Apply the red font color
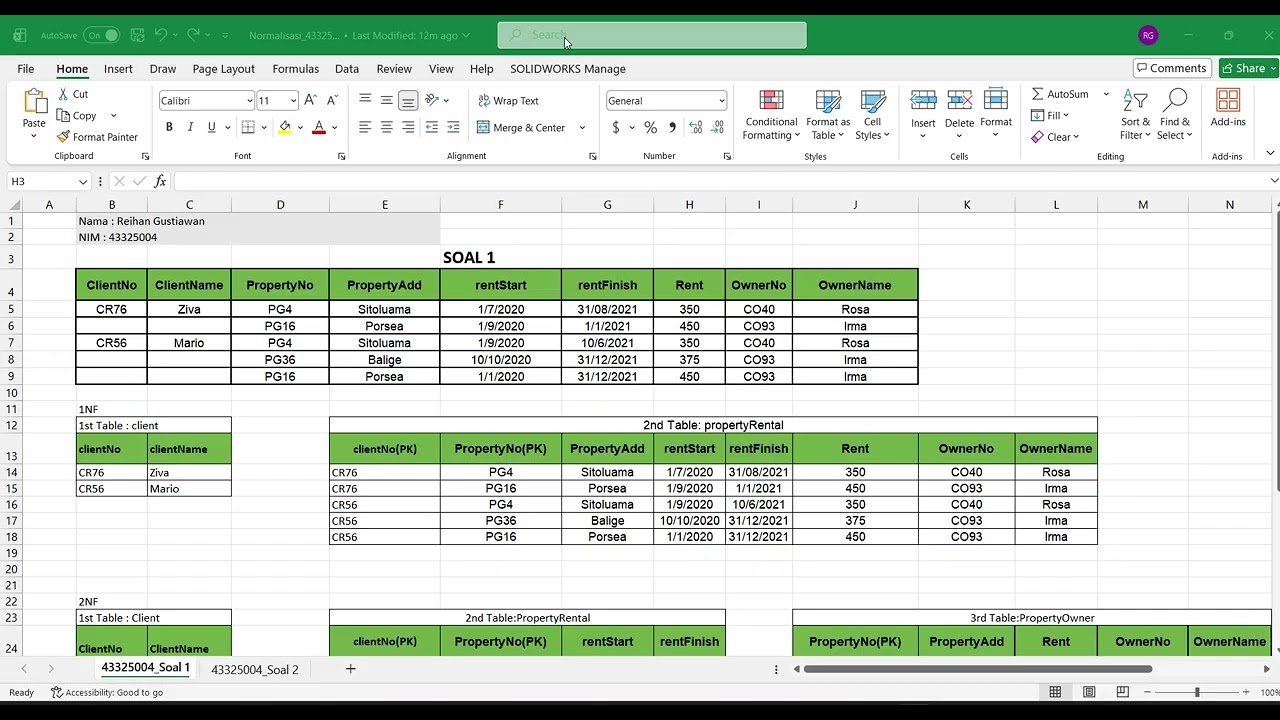1280x720 pixels. click(319, 127)
